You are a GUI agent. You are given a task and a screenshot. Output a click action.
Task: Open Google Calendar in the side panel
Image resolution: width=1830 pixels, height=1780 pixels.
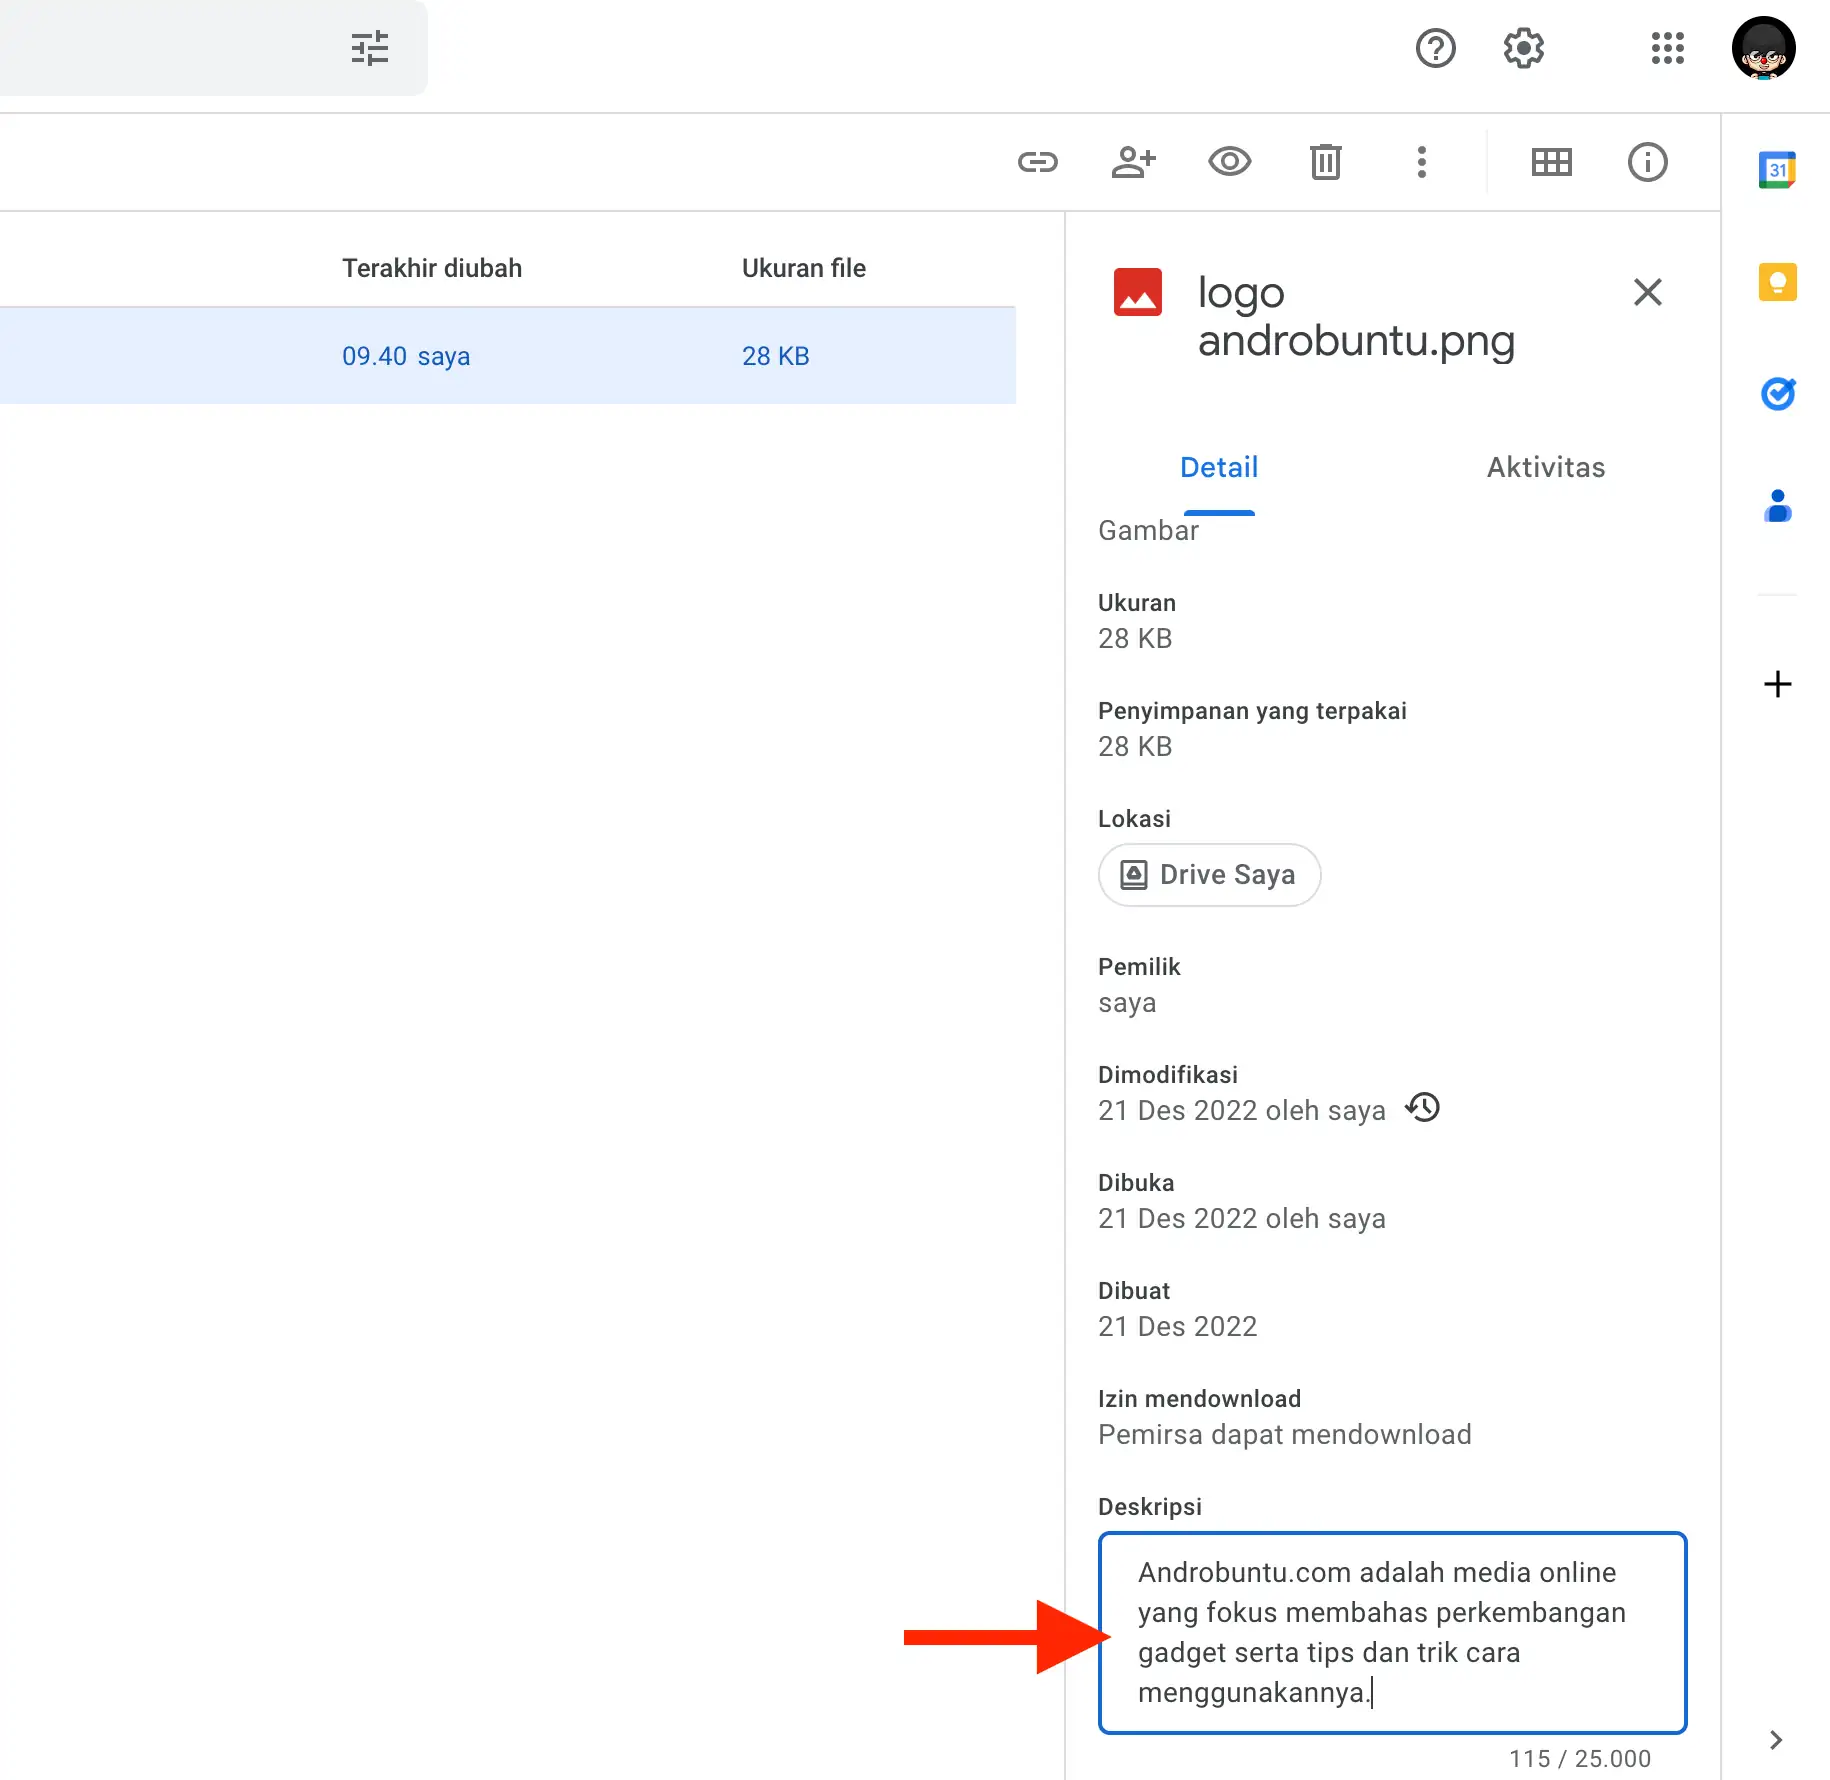(1778, 169)
